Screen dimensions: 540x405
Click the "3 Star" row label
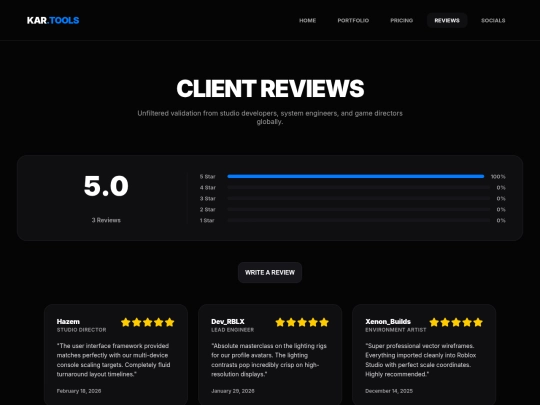point(208,198)
